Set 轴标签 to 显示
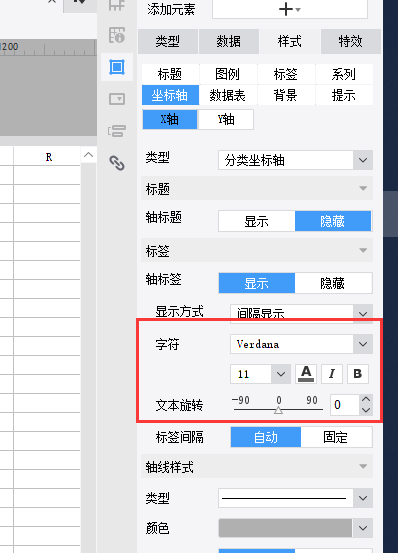Viewport: 398px width, 553px height. pos(257,283)
